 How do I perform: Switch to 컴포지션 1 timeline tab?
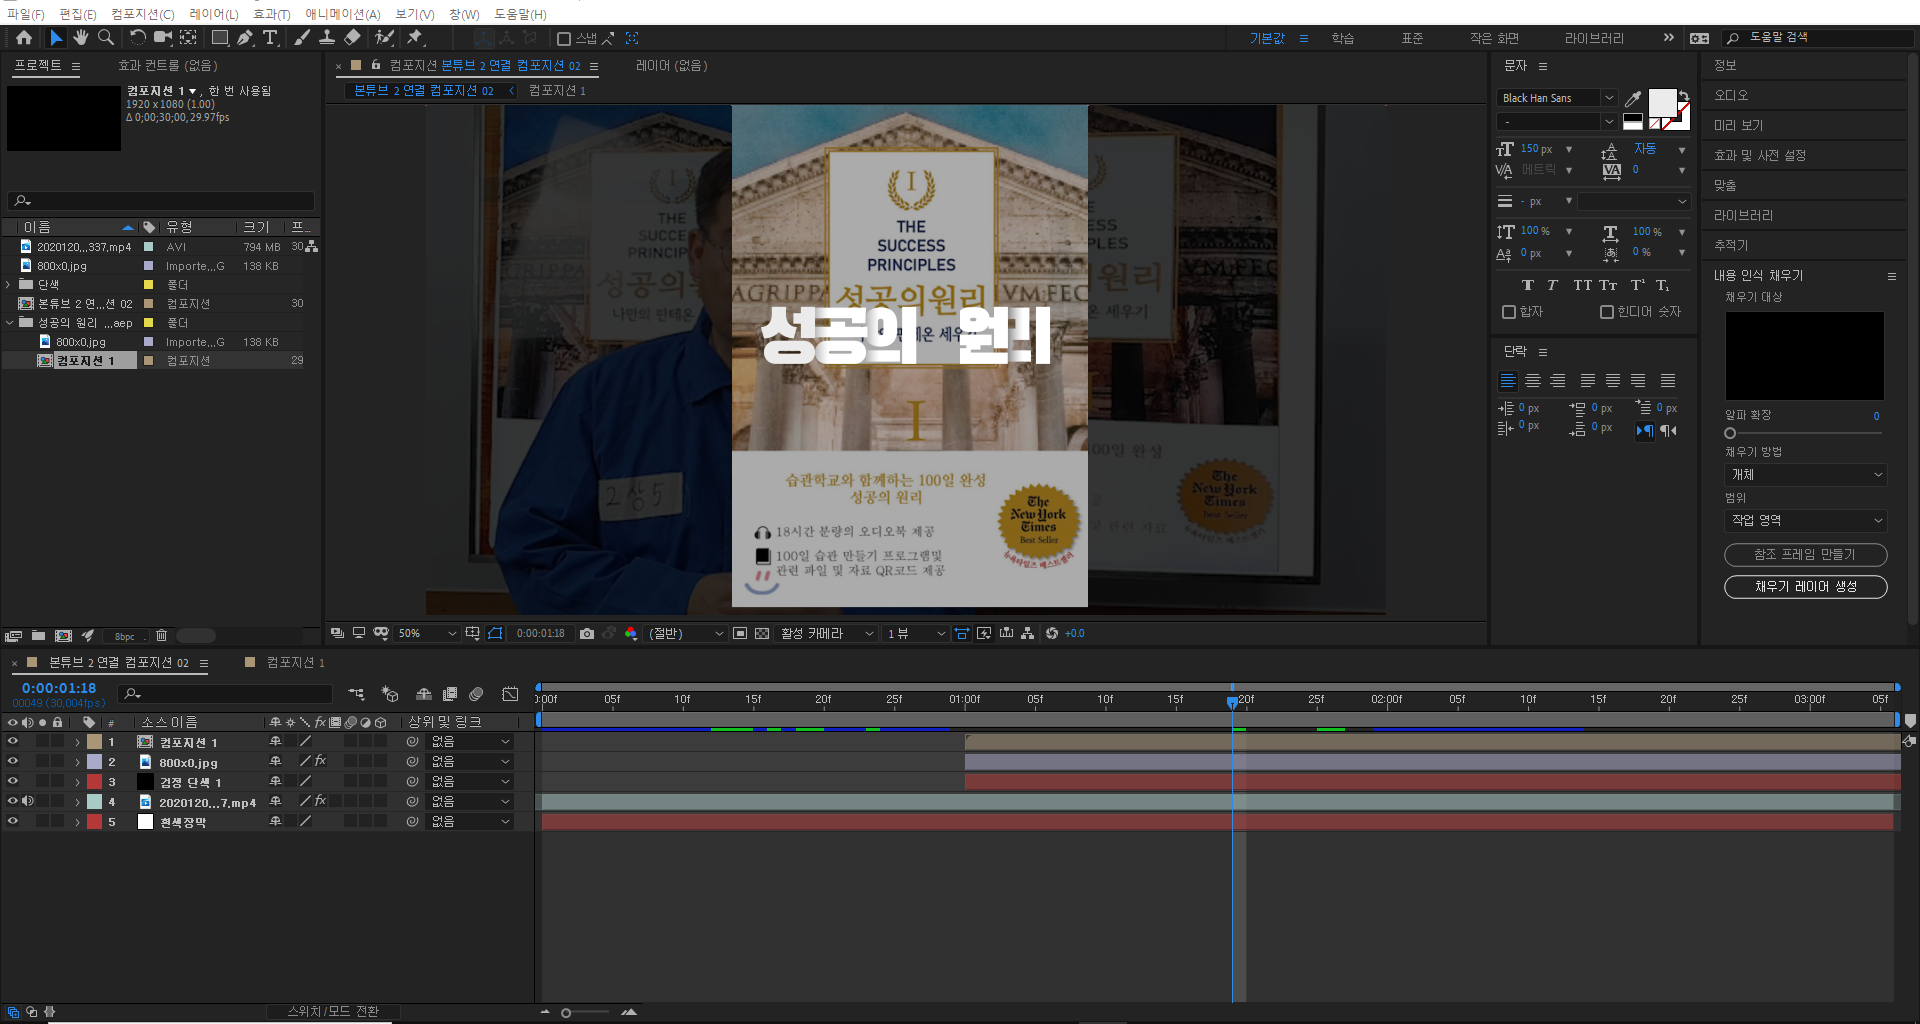click(x=295, y=663)
